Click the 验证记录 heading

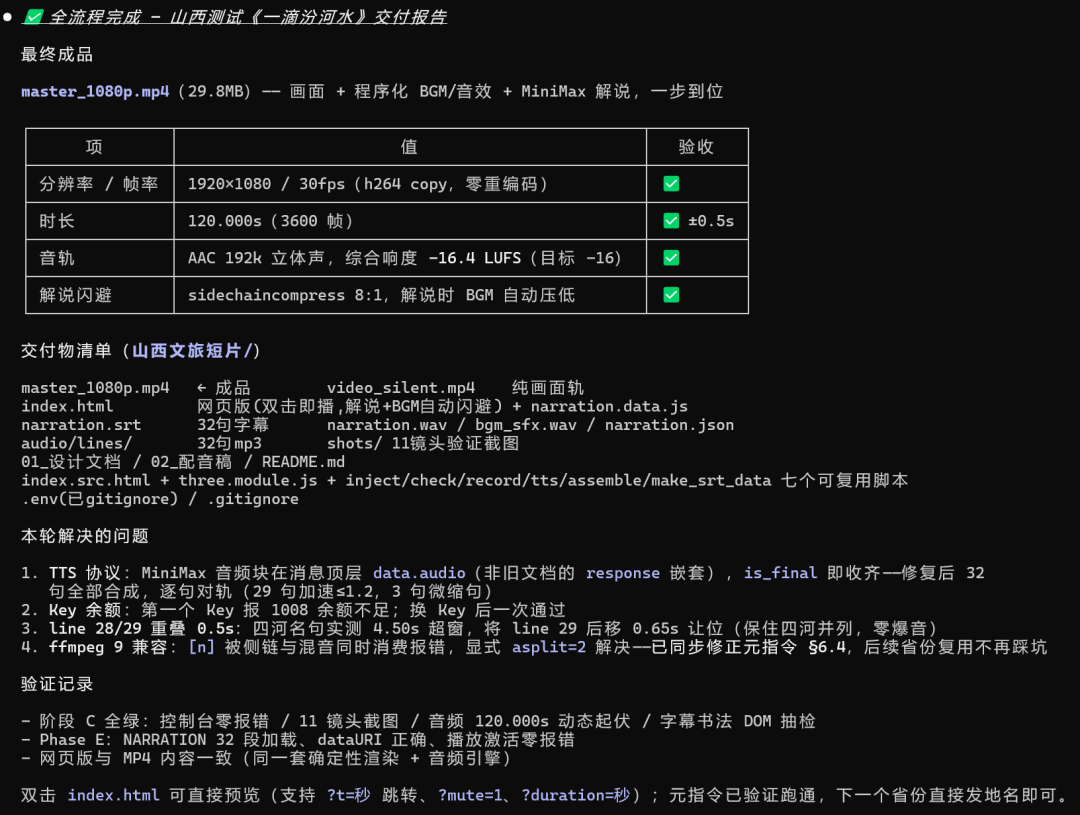click(x=57, y=685)
